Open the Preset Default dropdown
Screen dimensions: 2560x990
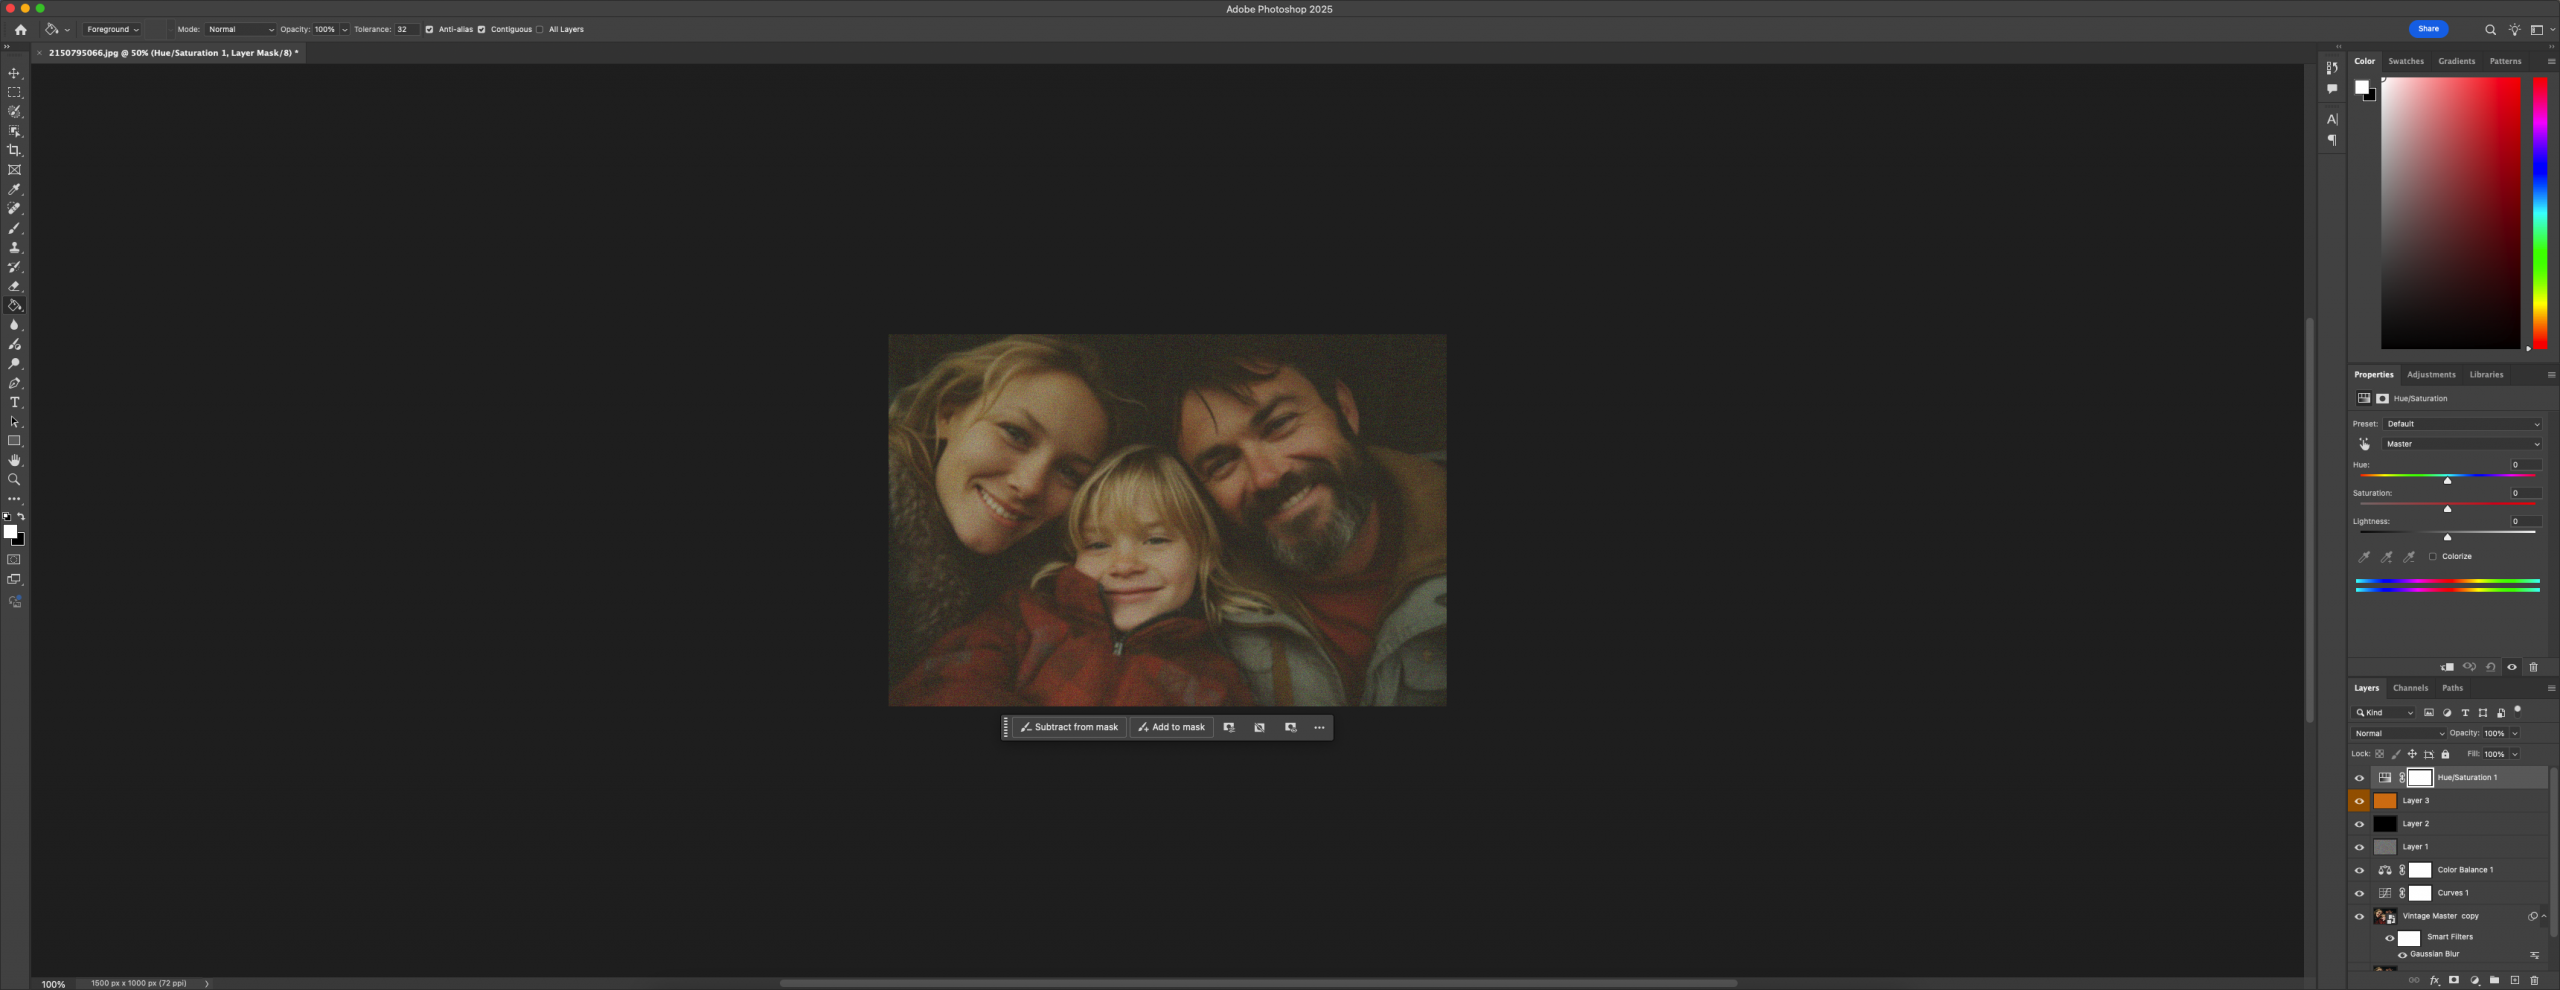click(2462, 424)
